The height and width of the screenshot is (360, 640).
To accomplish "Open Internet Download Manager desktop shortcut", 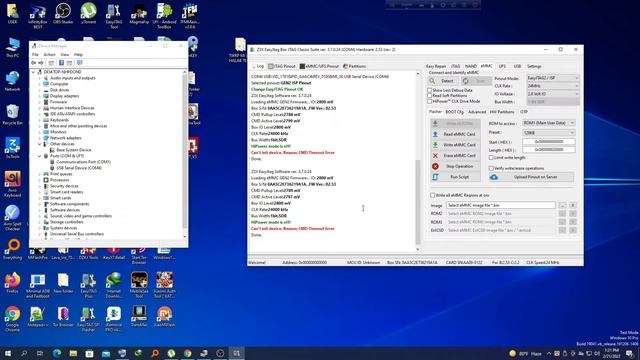I will pos(113,285).
